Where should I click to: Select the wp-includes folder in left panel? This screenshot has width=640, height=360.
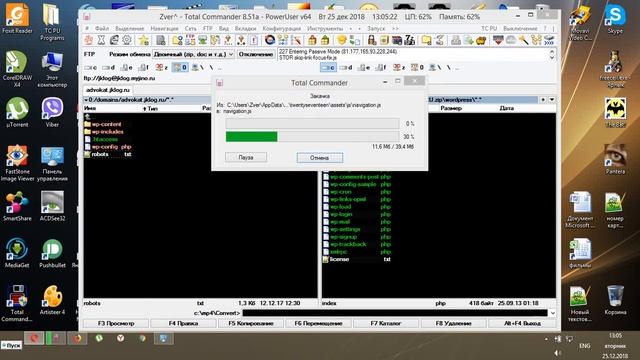(104, 132)
